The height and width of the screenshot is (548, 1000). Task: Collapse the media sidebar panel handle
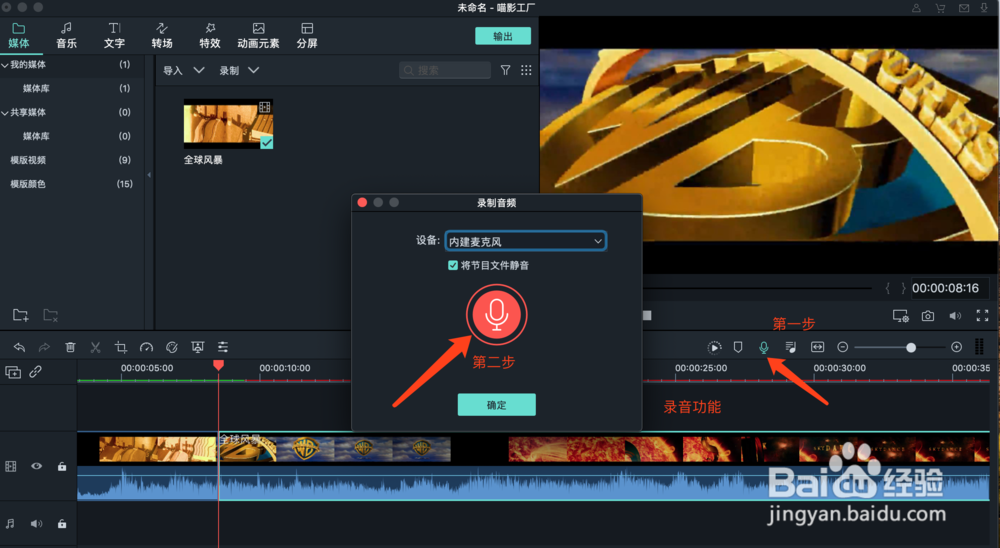pos(149,175)
